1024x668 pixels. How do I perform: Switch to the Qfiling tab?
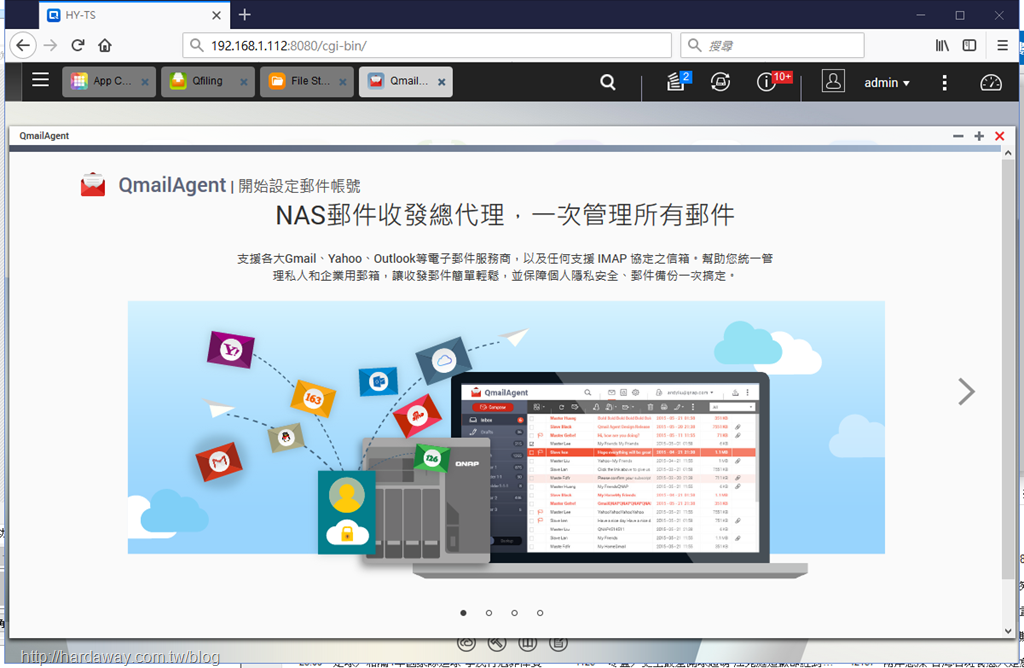[x=208, y=82]
